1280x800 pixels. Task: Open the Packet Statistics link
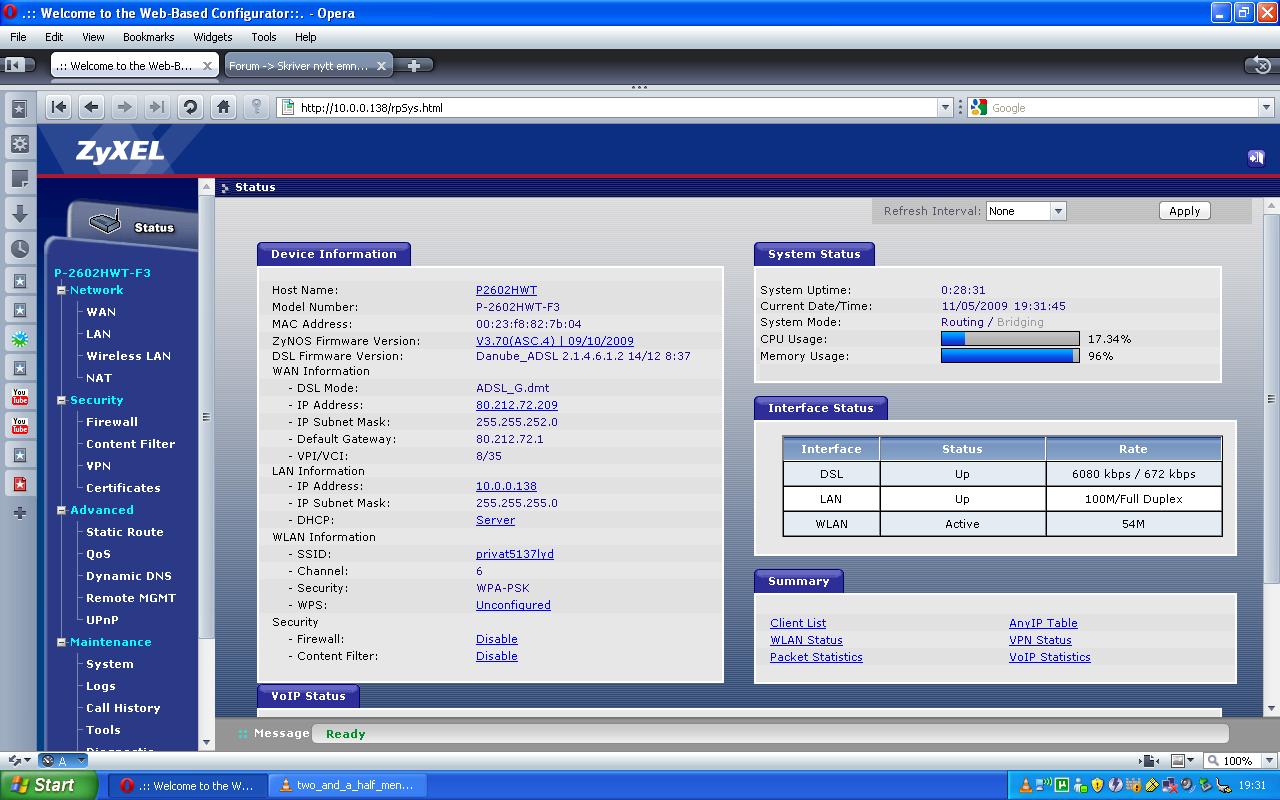(x=816, y=657)
